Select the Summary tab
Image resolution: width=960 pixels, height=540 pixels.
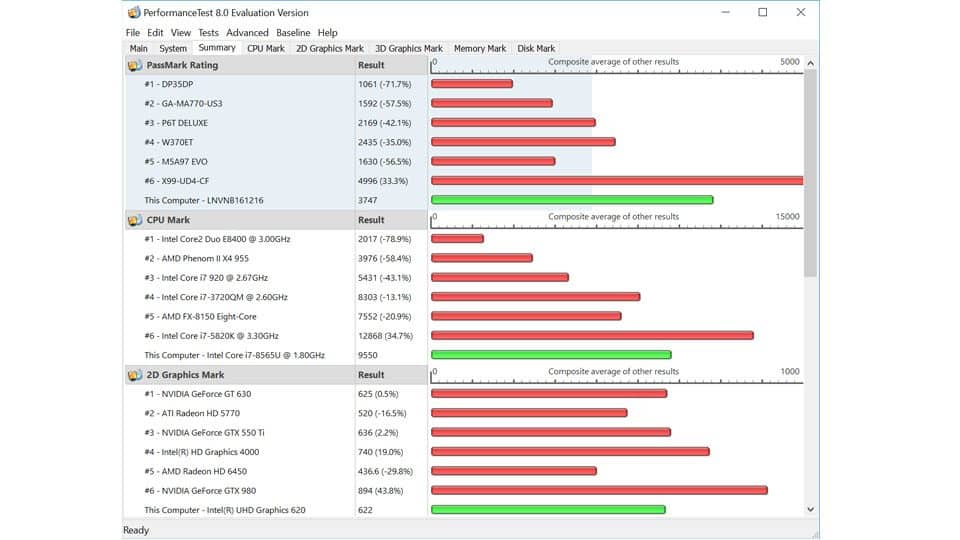[217, 48]
